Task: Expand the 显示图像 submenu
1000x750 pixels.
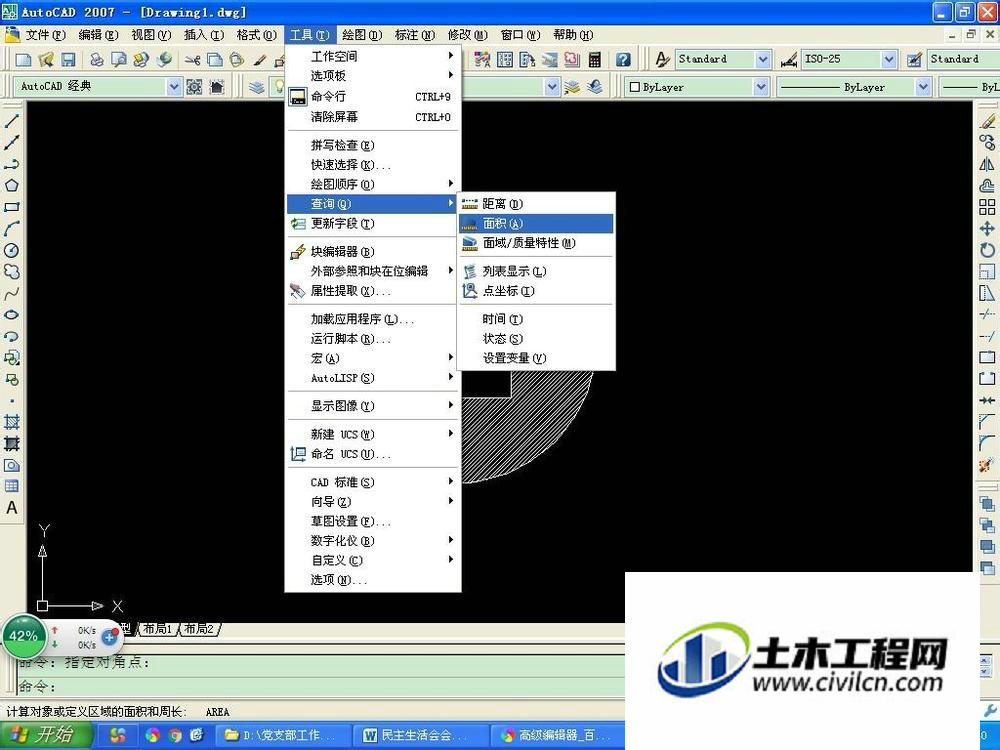Action: coord(373,406)
